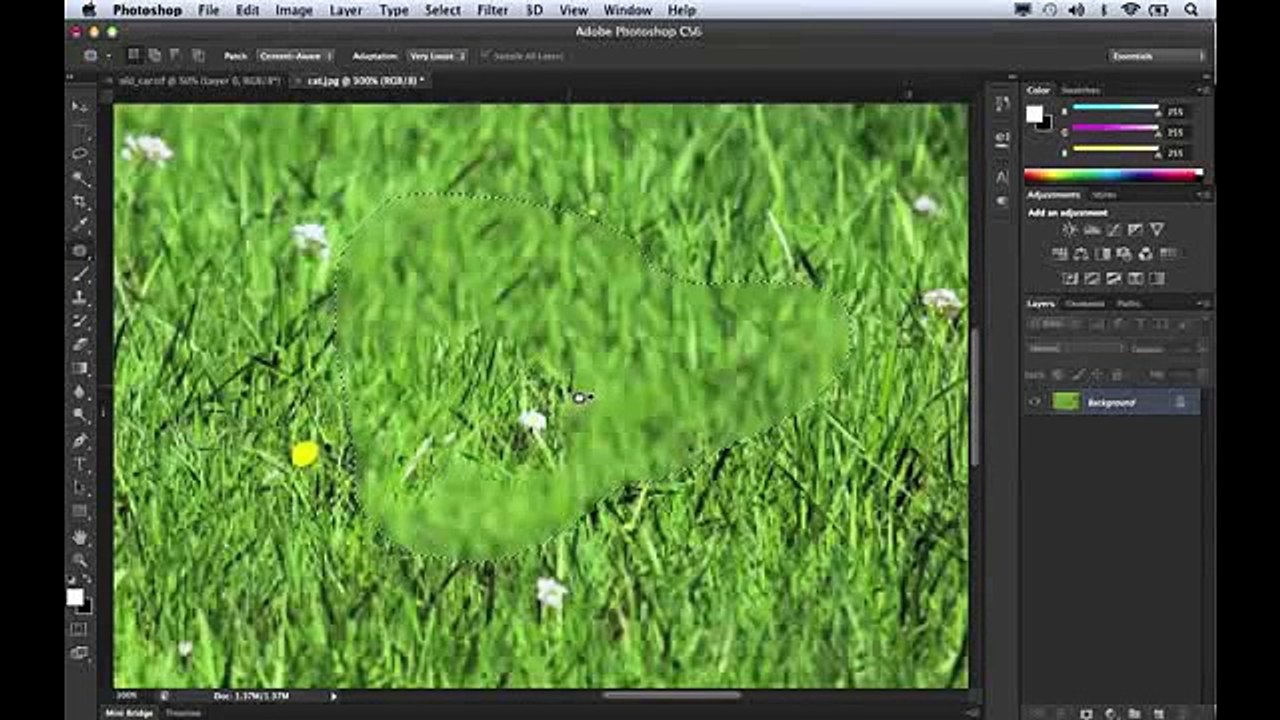Open the Filter menu
Viewport: 1280px width, 720px height.
[492, 10]
